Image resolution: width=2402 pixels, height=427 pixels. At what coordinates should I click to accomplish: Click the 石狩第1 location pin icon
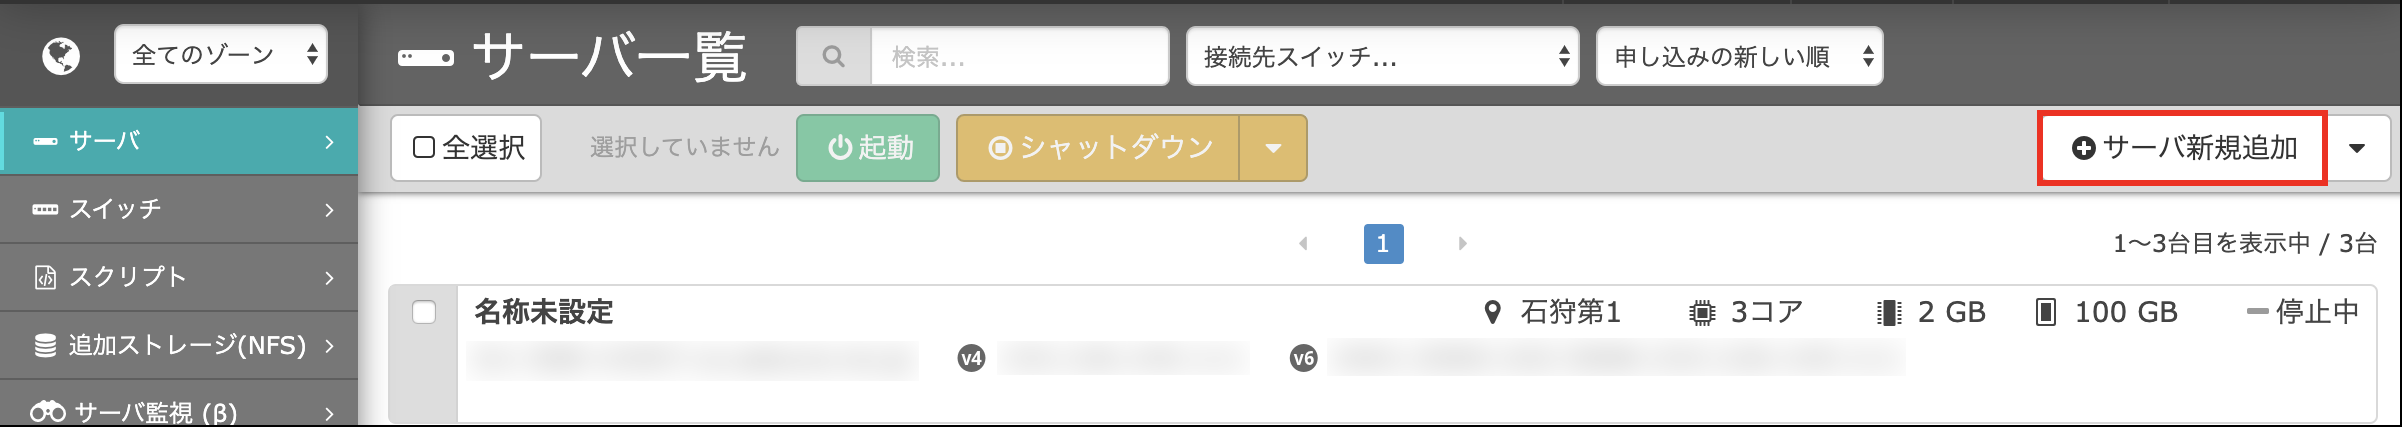pos(1492,313)
